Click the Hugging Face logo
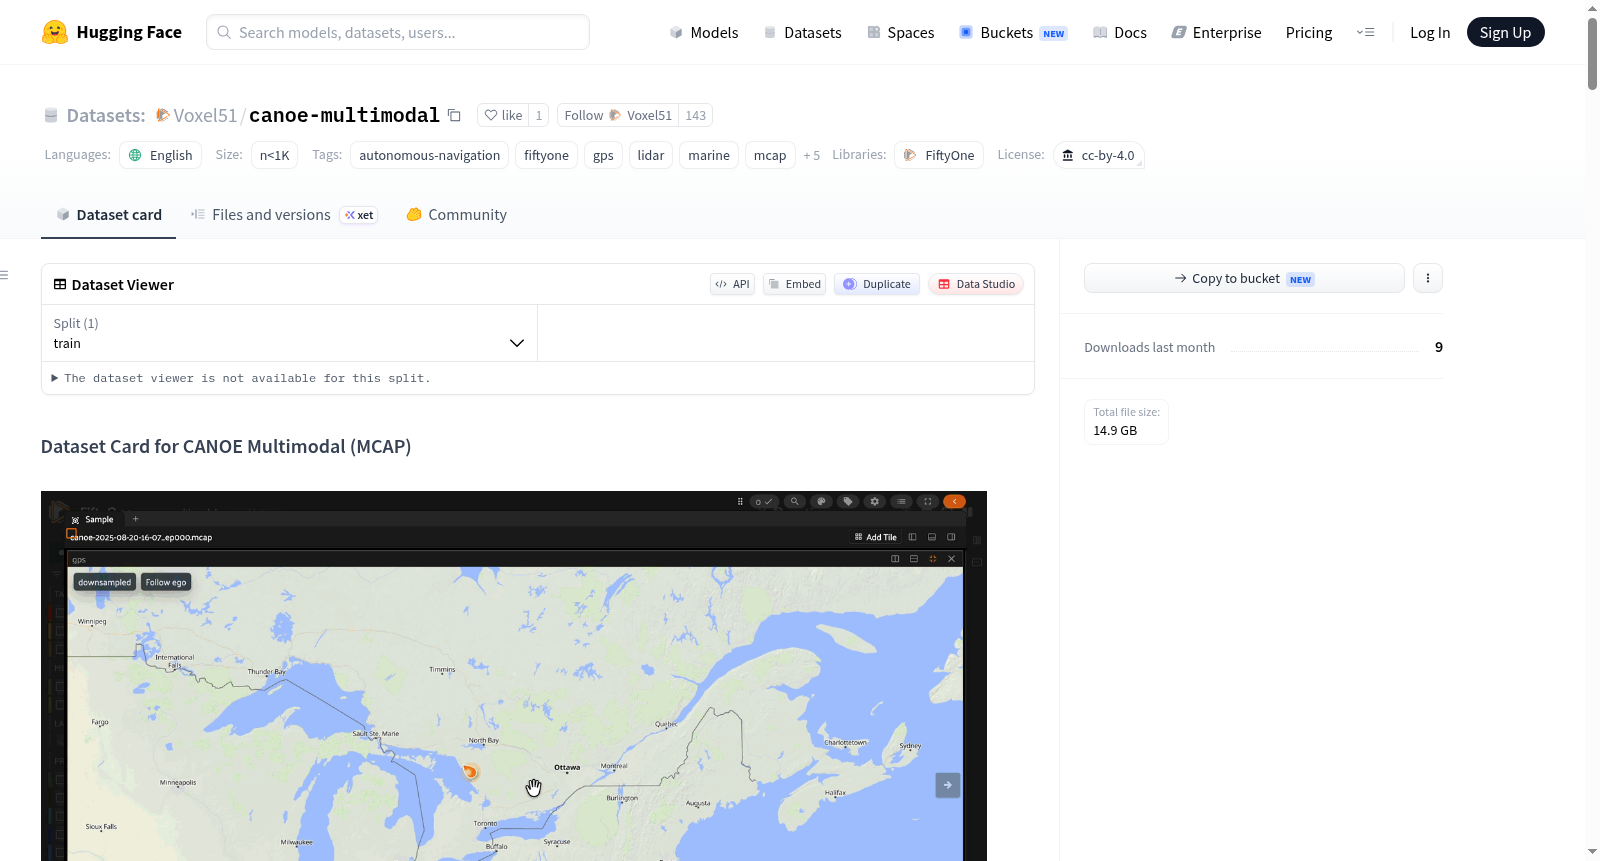1600x861 pixels. tap(111, 32)
